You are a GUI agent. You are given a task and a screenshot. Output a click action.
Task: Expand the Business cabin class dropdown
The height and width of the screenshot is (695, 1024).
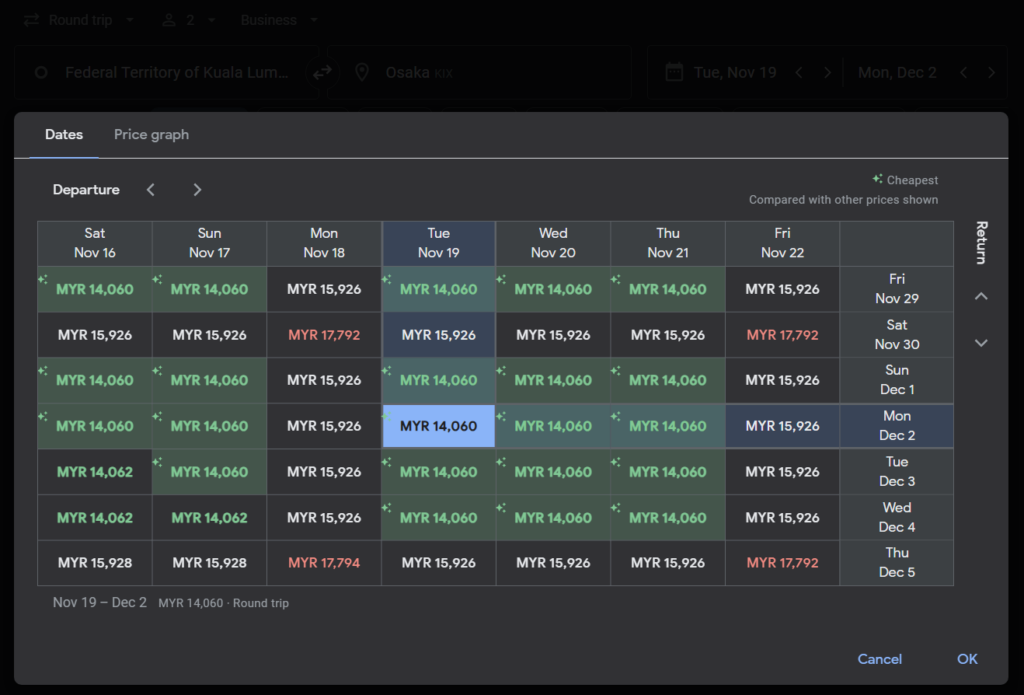[278, 20]
